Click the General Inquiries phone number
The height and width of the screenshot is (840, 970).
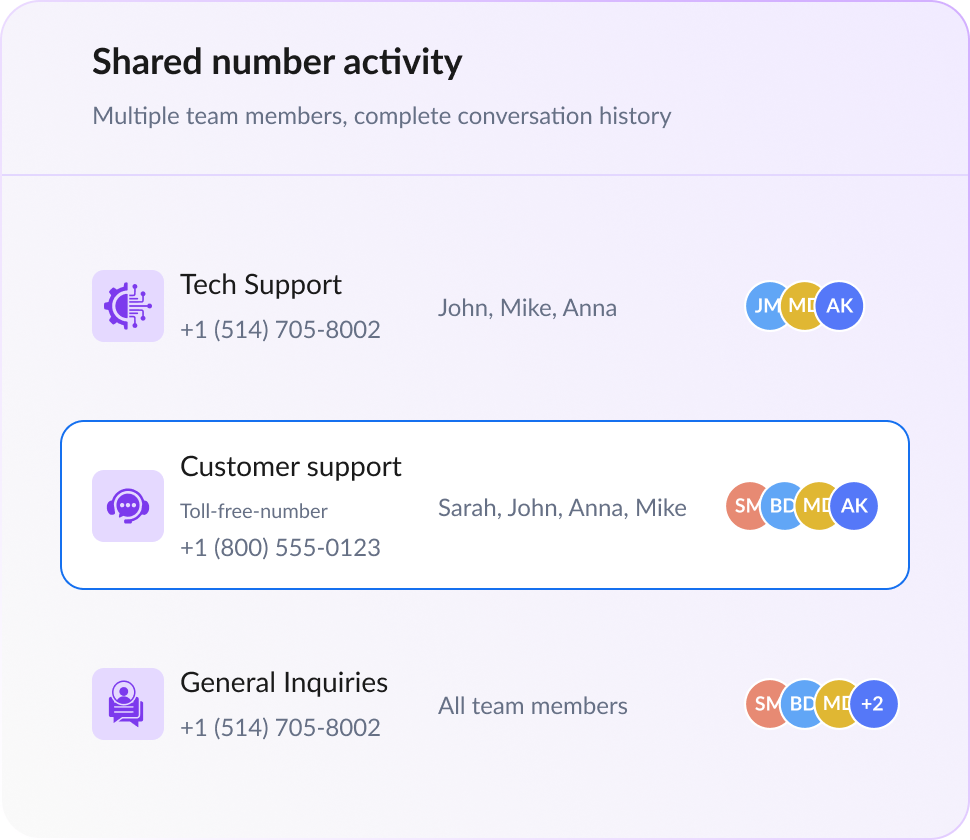[280, 728]
